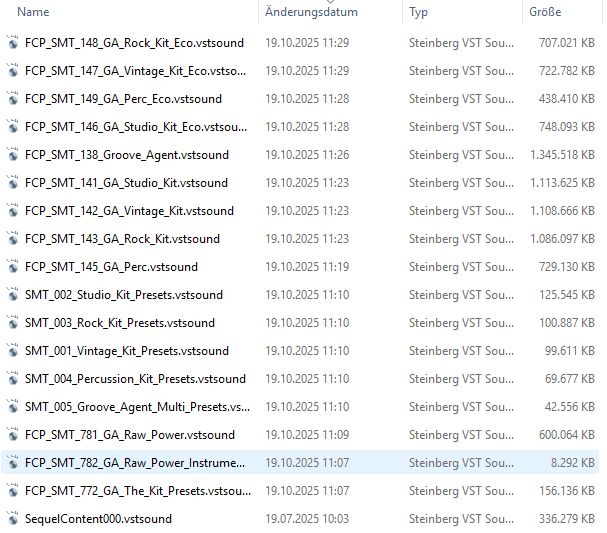Select file SequelContent000.vstsound
The width and height of the screenshot is (607, 533).
click(x=98, y=519)
